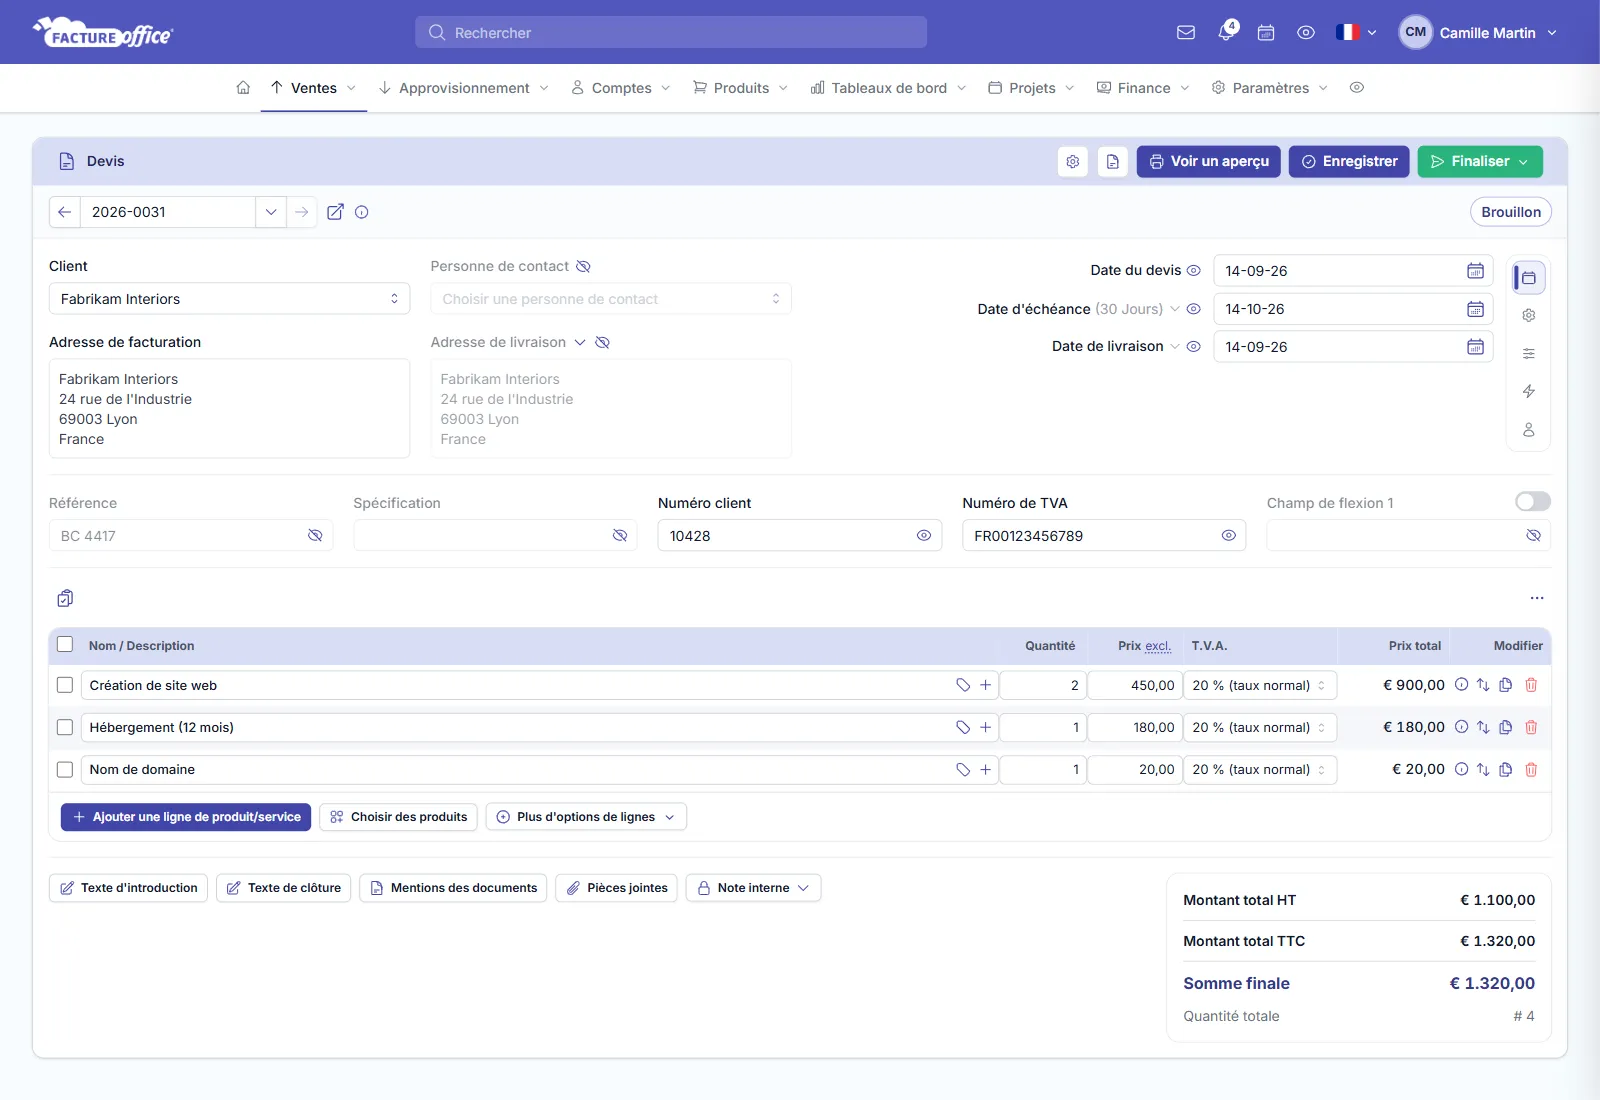Click Voir un aperçu button
This screenshot has height=1100, width=1600.
1208,161
